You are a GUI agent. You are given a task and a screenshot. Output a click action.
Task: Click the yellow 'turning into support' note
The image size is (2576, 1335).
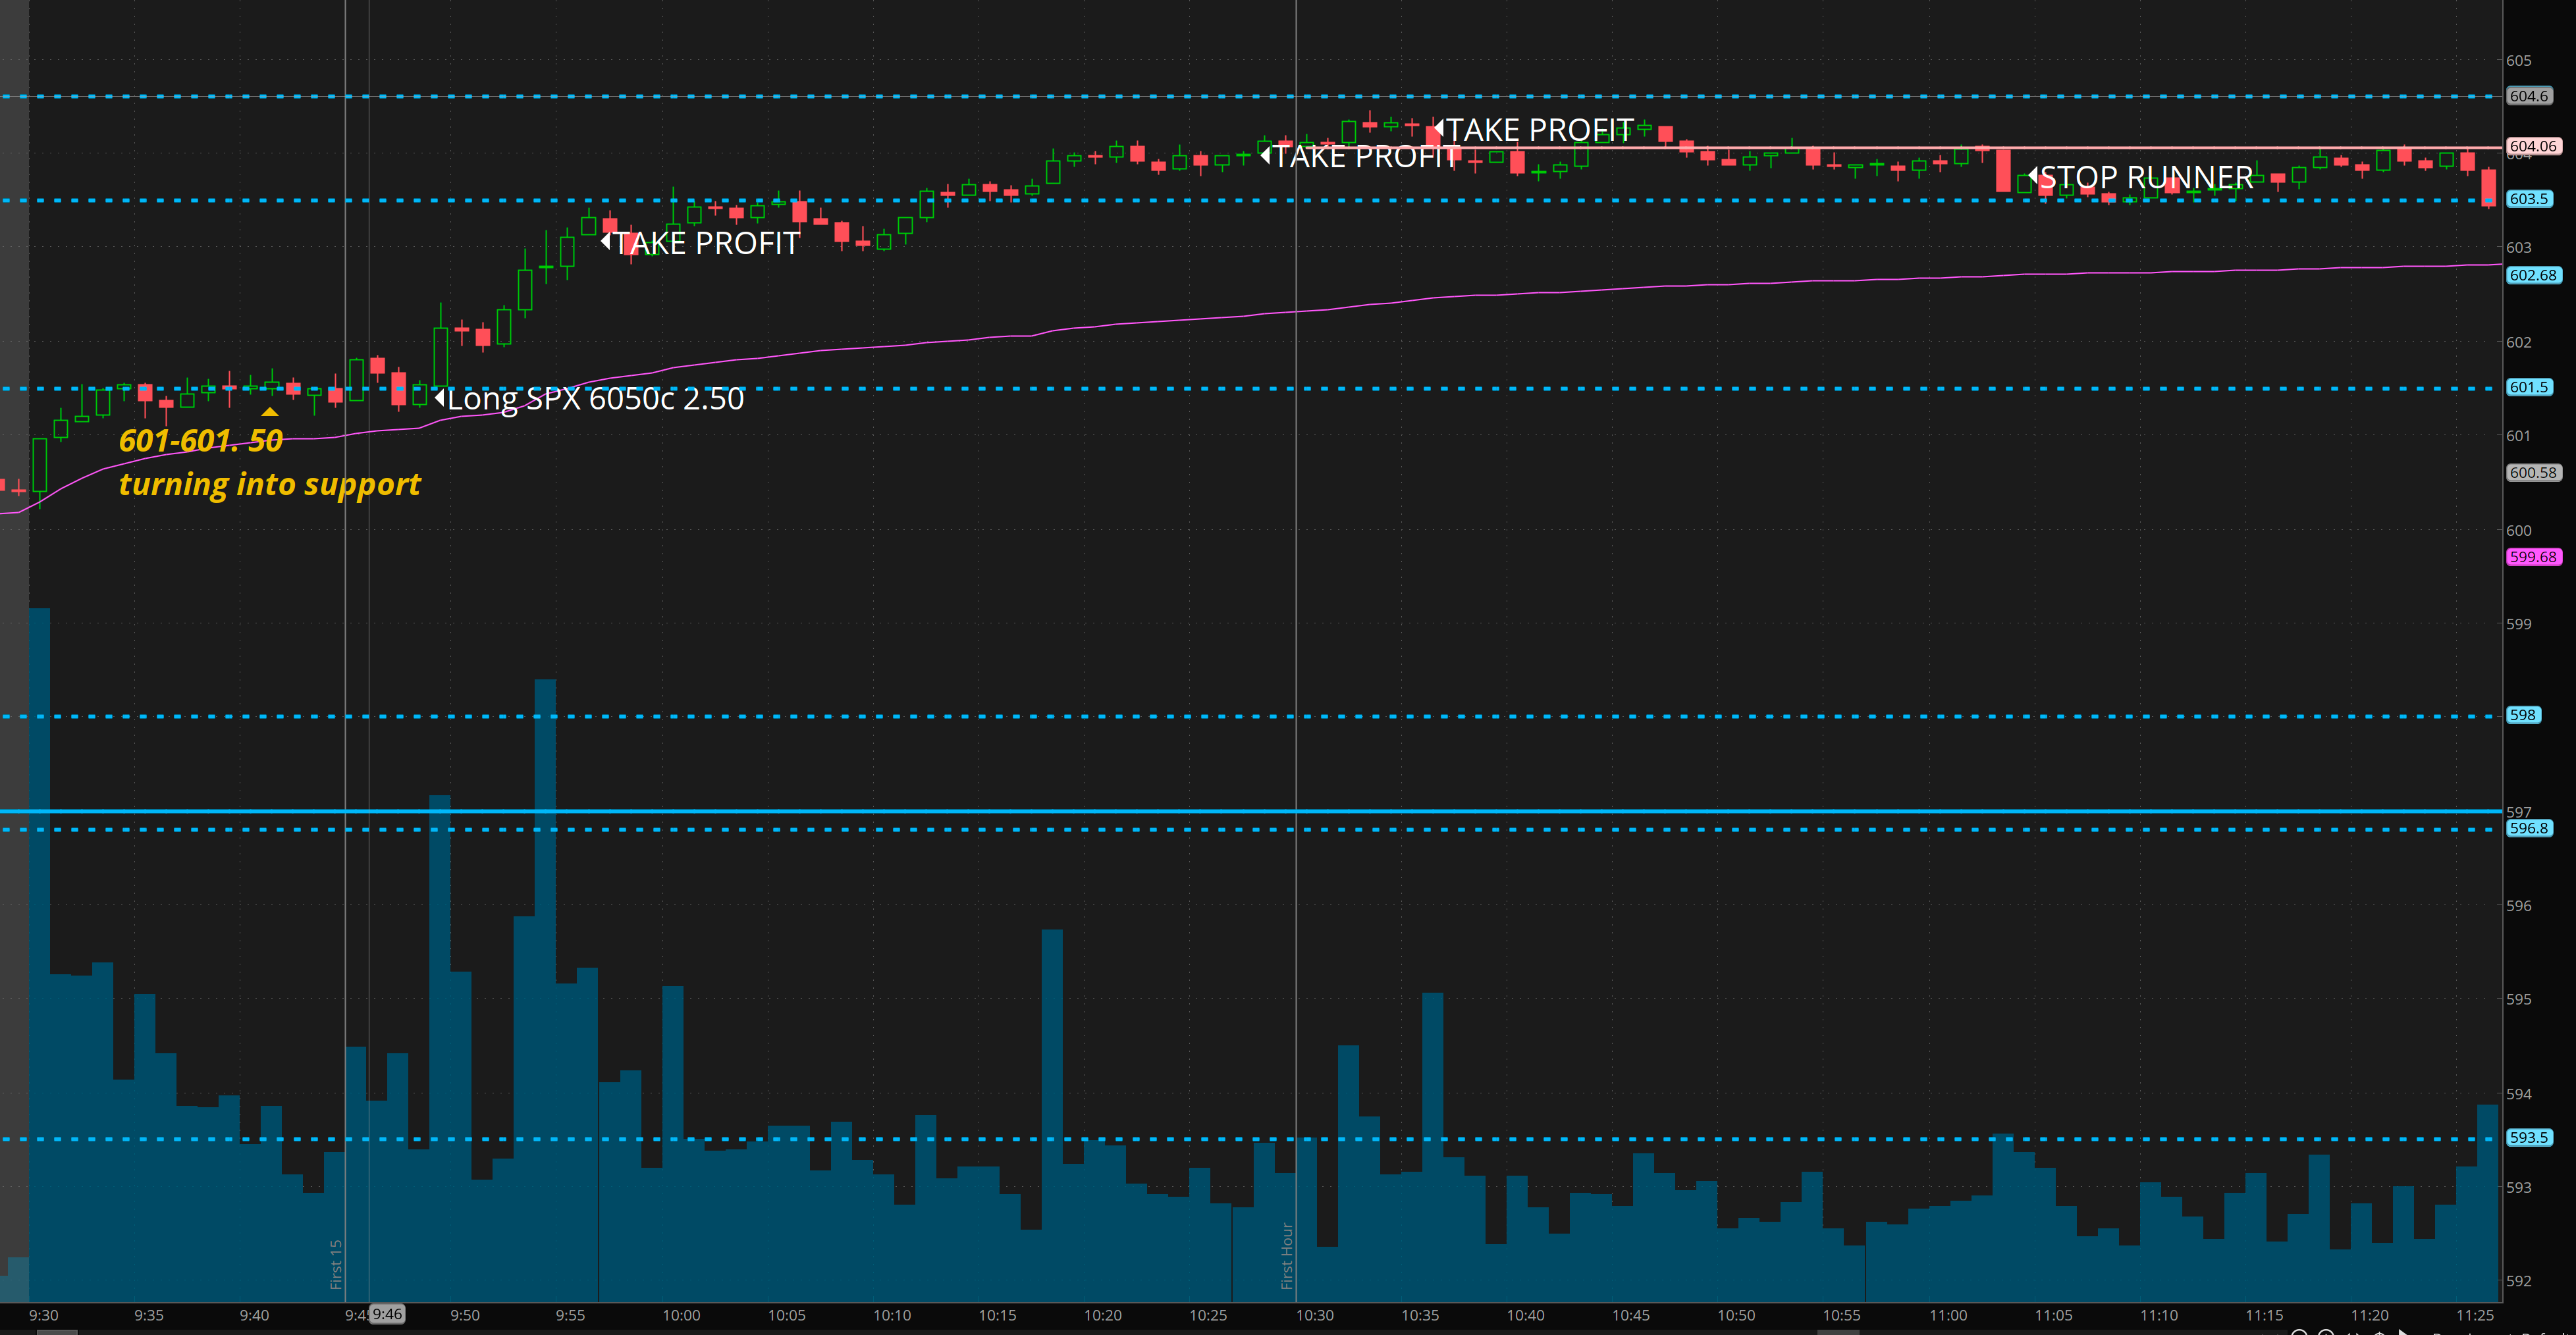[x=269, y=484]
